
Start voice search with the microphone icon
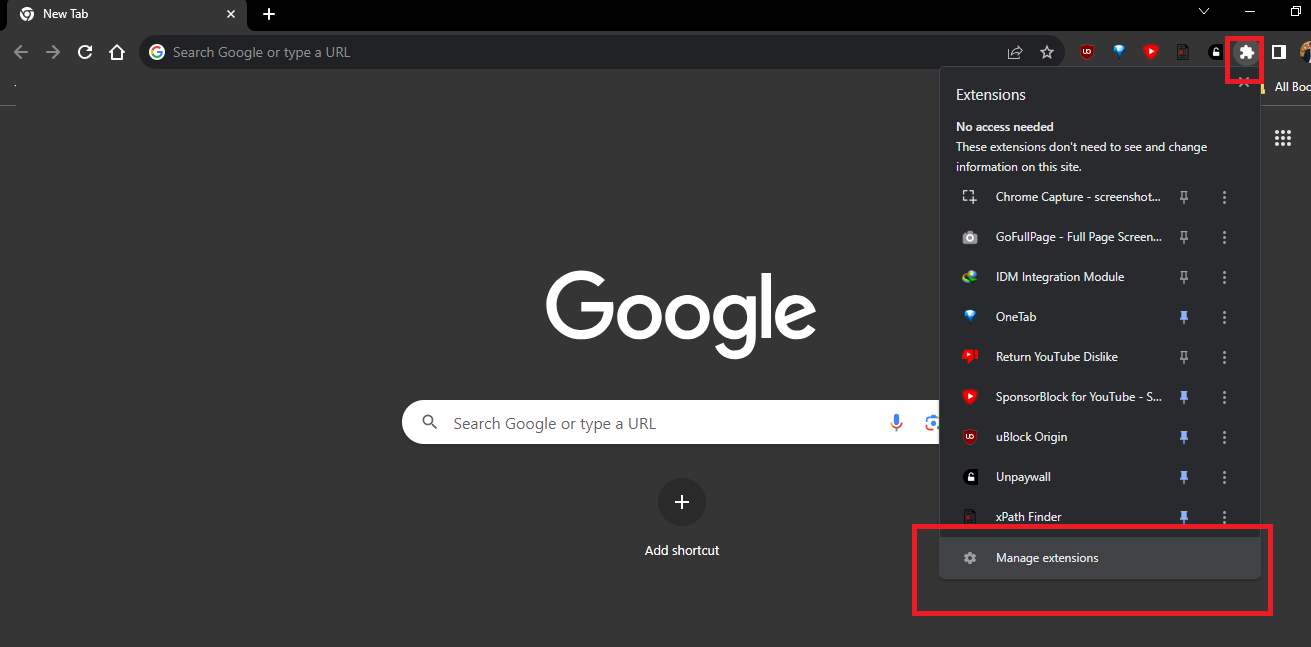897,423
